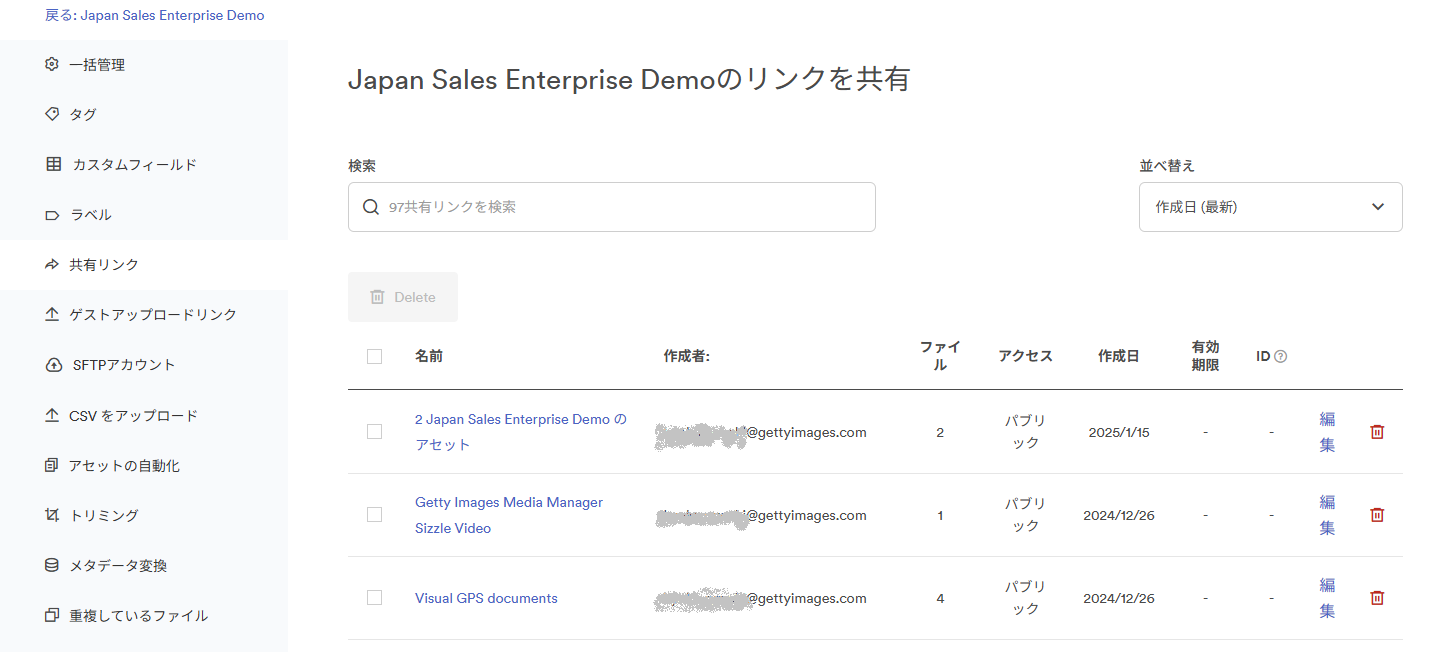Click the duplicate icon beside 重複しているファイル
1435x652 pixels.
point(52,615)
